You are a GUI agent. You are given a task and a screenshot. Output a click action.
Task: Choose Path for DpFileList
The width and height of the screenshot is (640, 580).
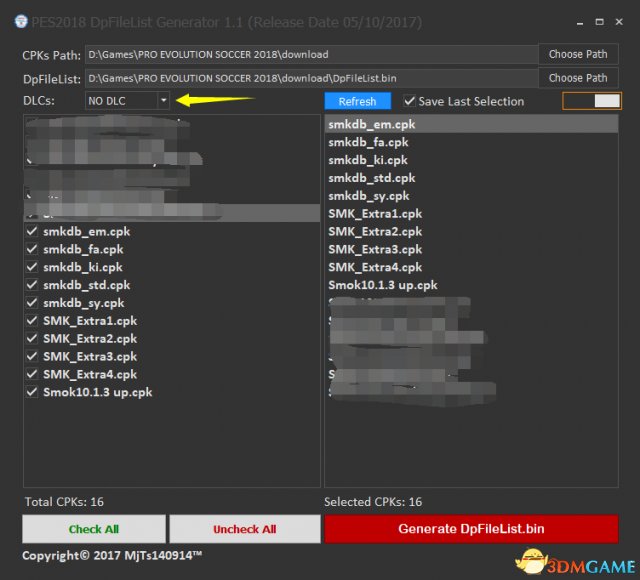point(578,78)
